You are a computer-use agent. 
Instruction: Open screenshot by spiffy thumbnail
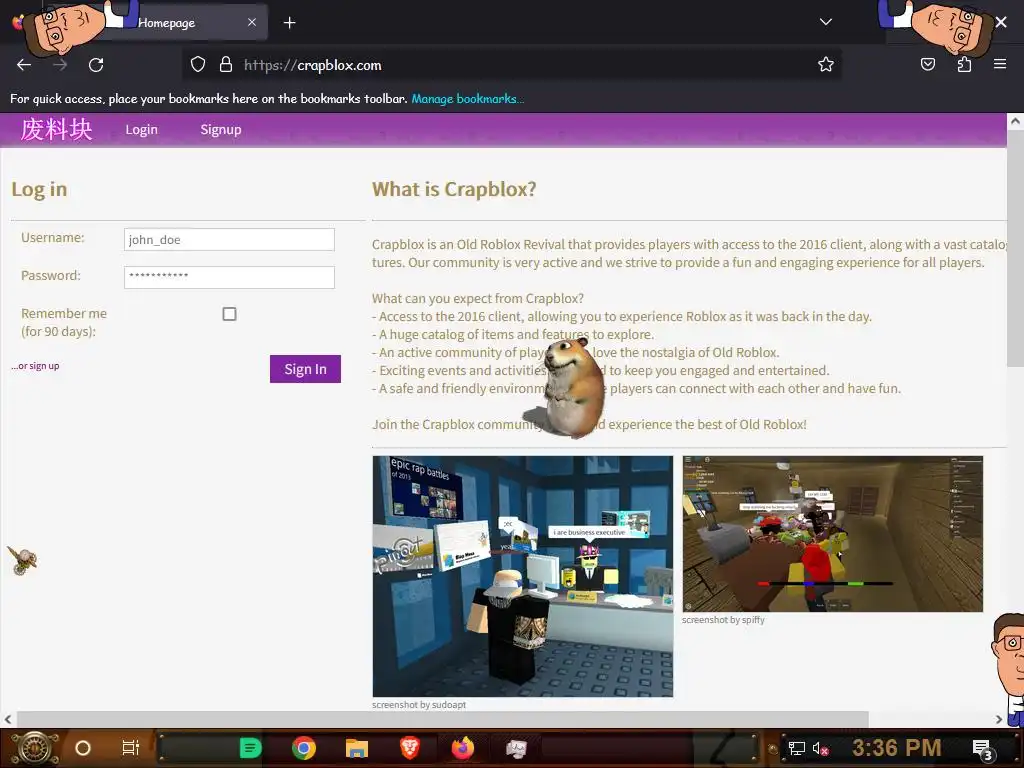[833, 534]
